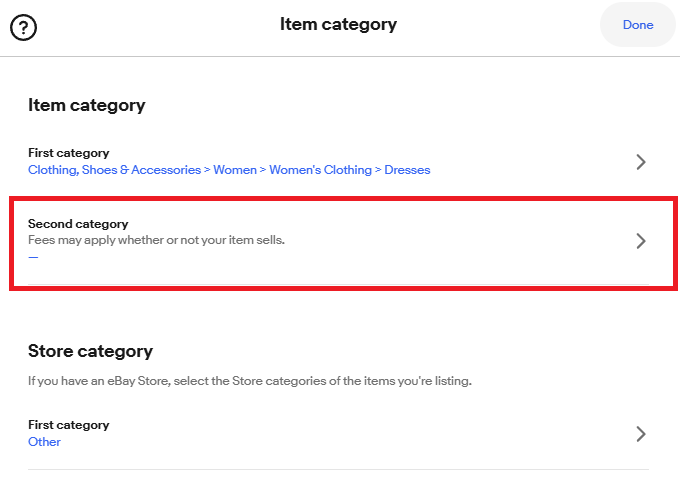Click the "Item category" page title
Viewport: 680px width, 490px height.
tap(338, 25)
